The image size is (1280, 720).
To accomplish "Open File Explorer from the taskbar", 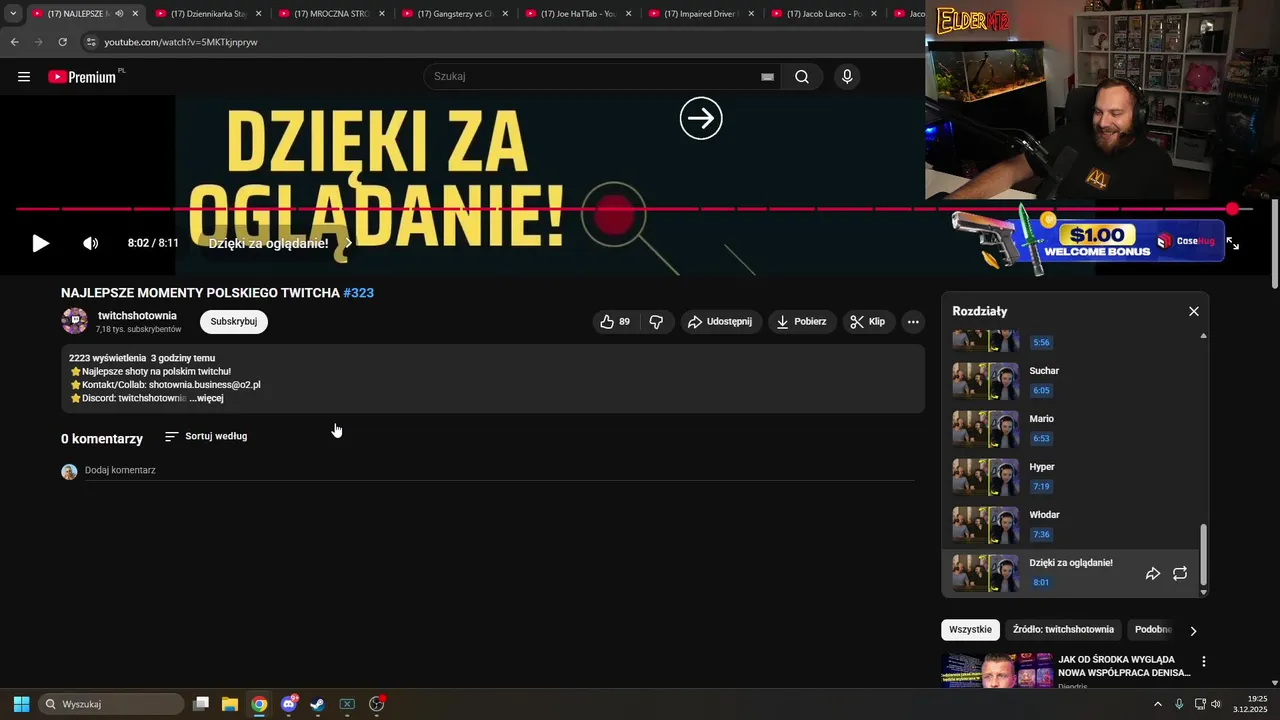I will pyautogui.click(x=230, y=704).
